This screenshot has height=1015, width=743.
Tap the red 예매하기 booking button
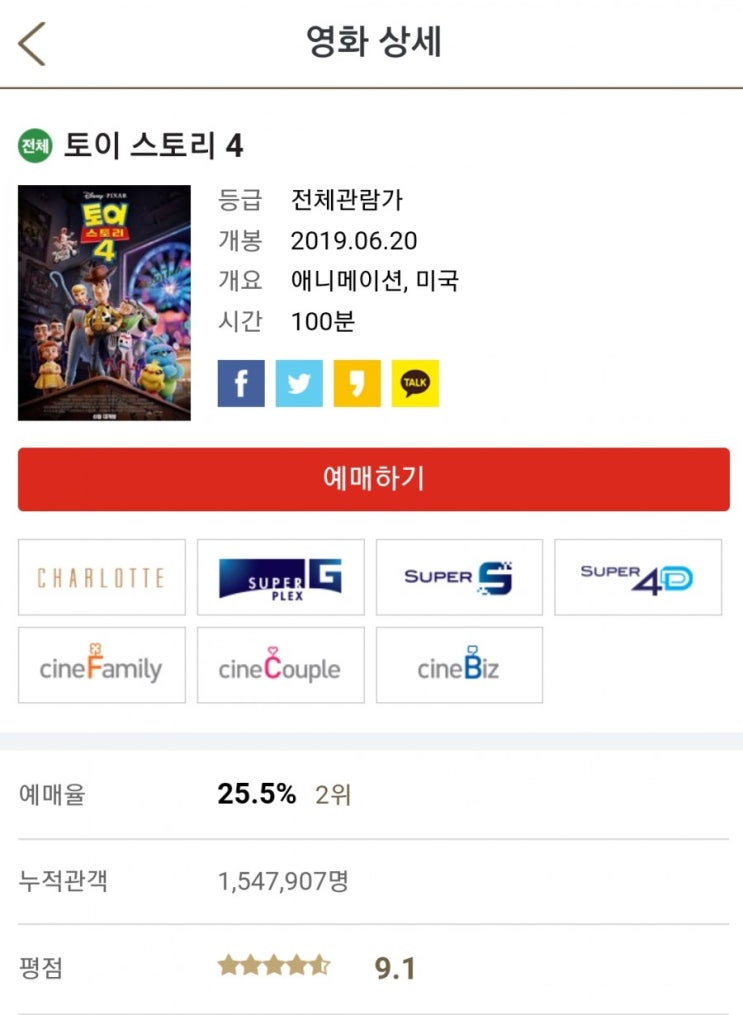373,479
